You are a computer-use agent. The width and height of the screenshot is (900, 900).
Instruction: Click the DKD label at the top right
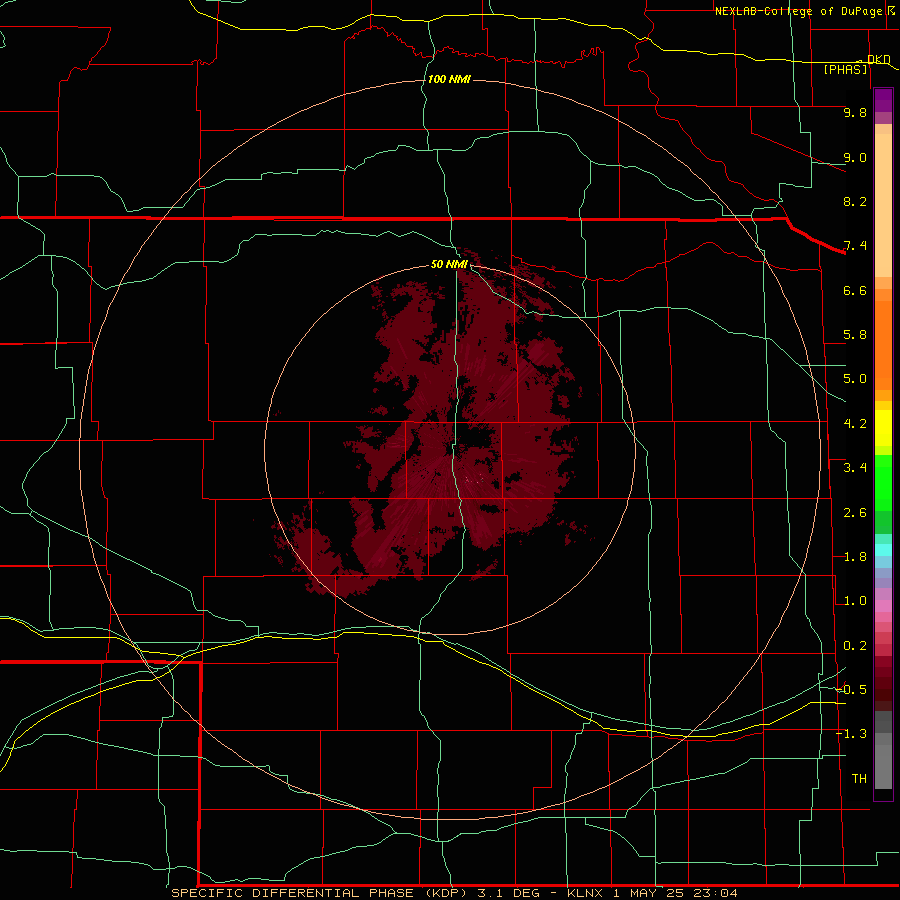click(x=879, y=59)
